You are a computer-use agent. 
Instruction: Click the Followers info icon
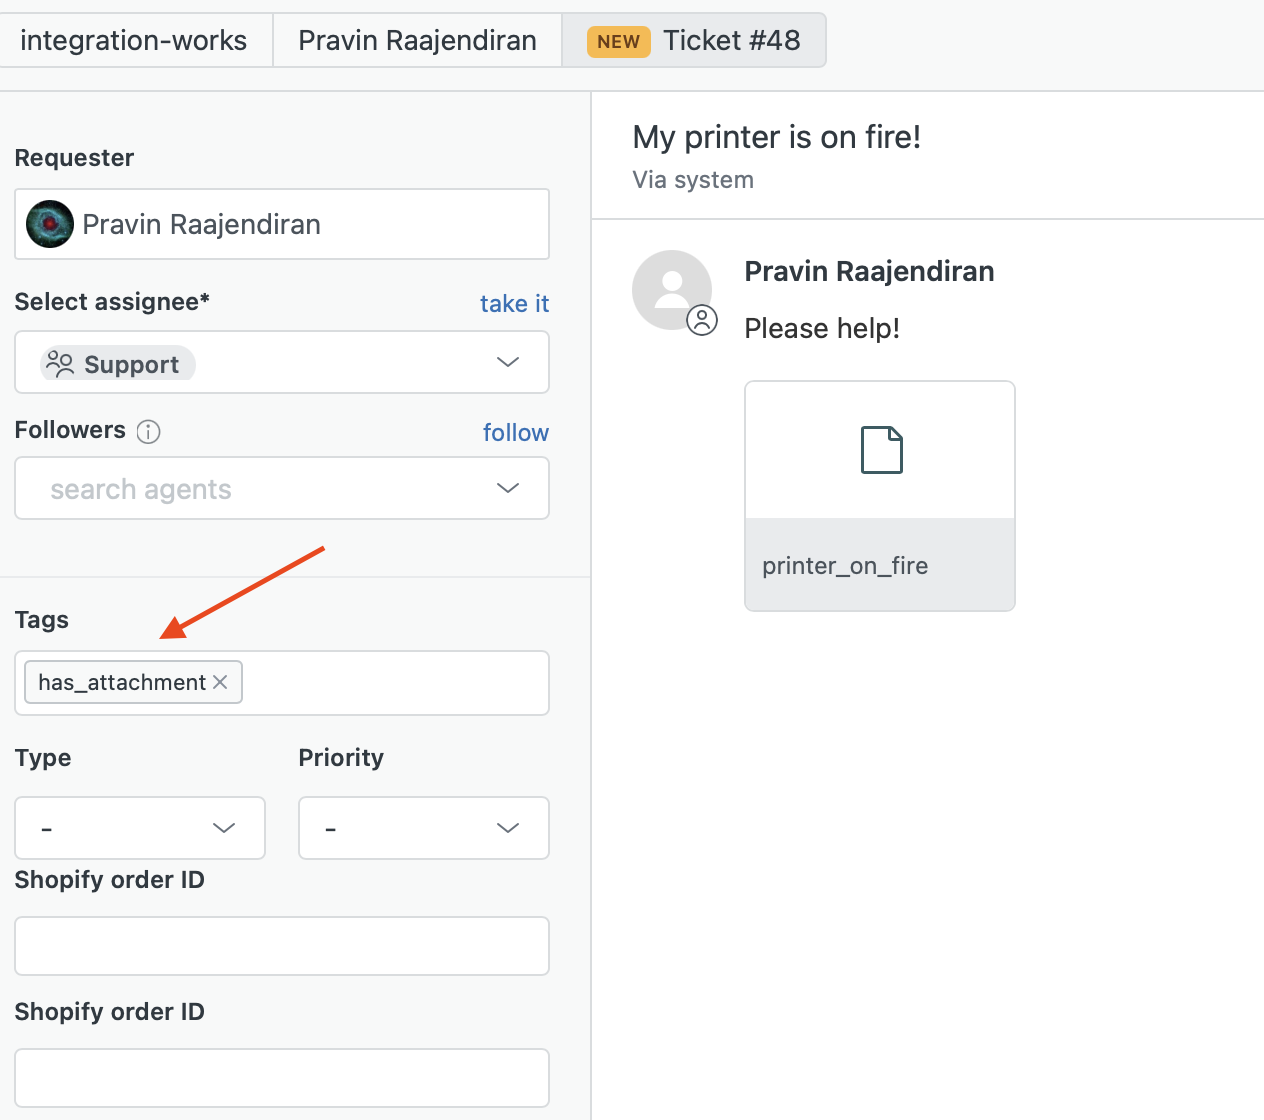click(x=148, y=431)
